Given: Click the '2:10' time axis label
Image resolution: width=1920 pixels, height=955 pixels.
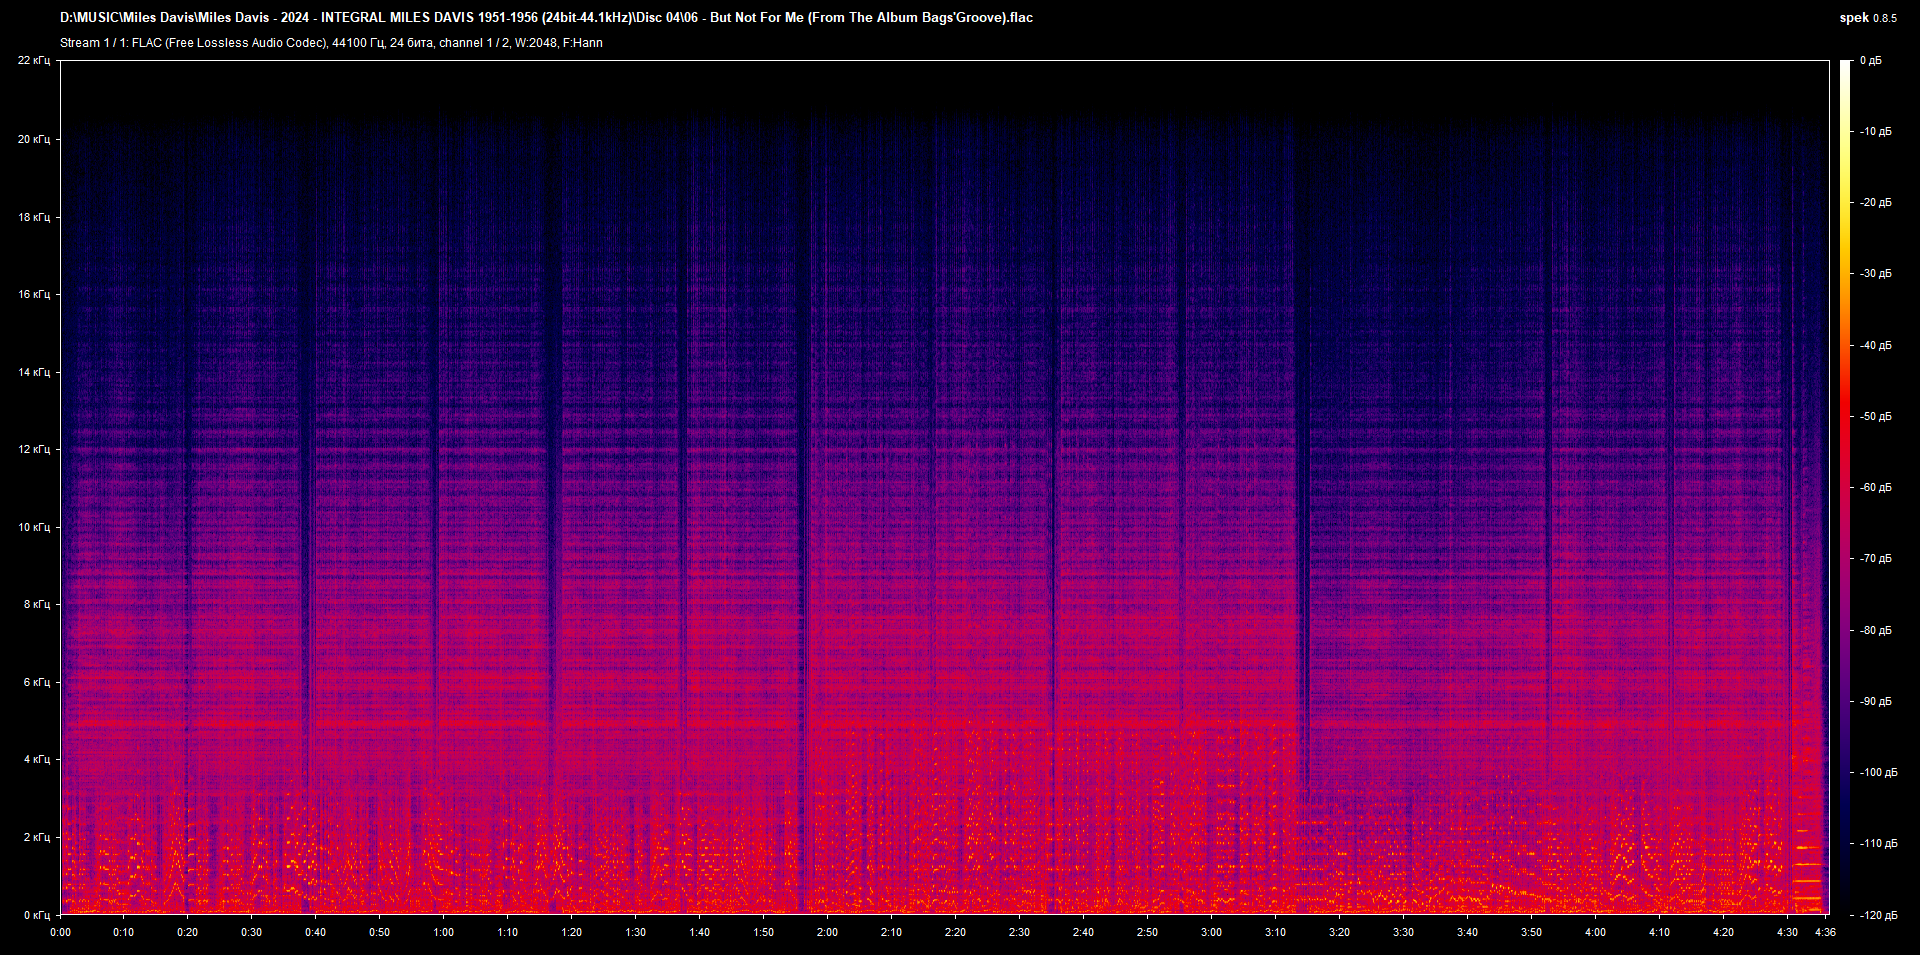Looking at the screenshot, I should tap(891, 932).
